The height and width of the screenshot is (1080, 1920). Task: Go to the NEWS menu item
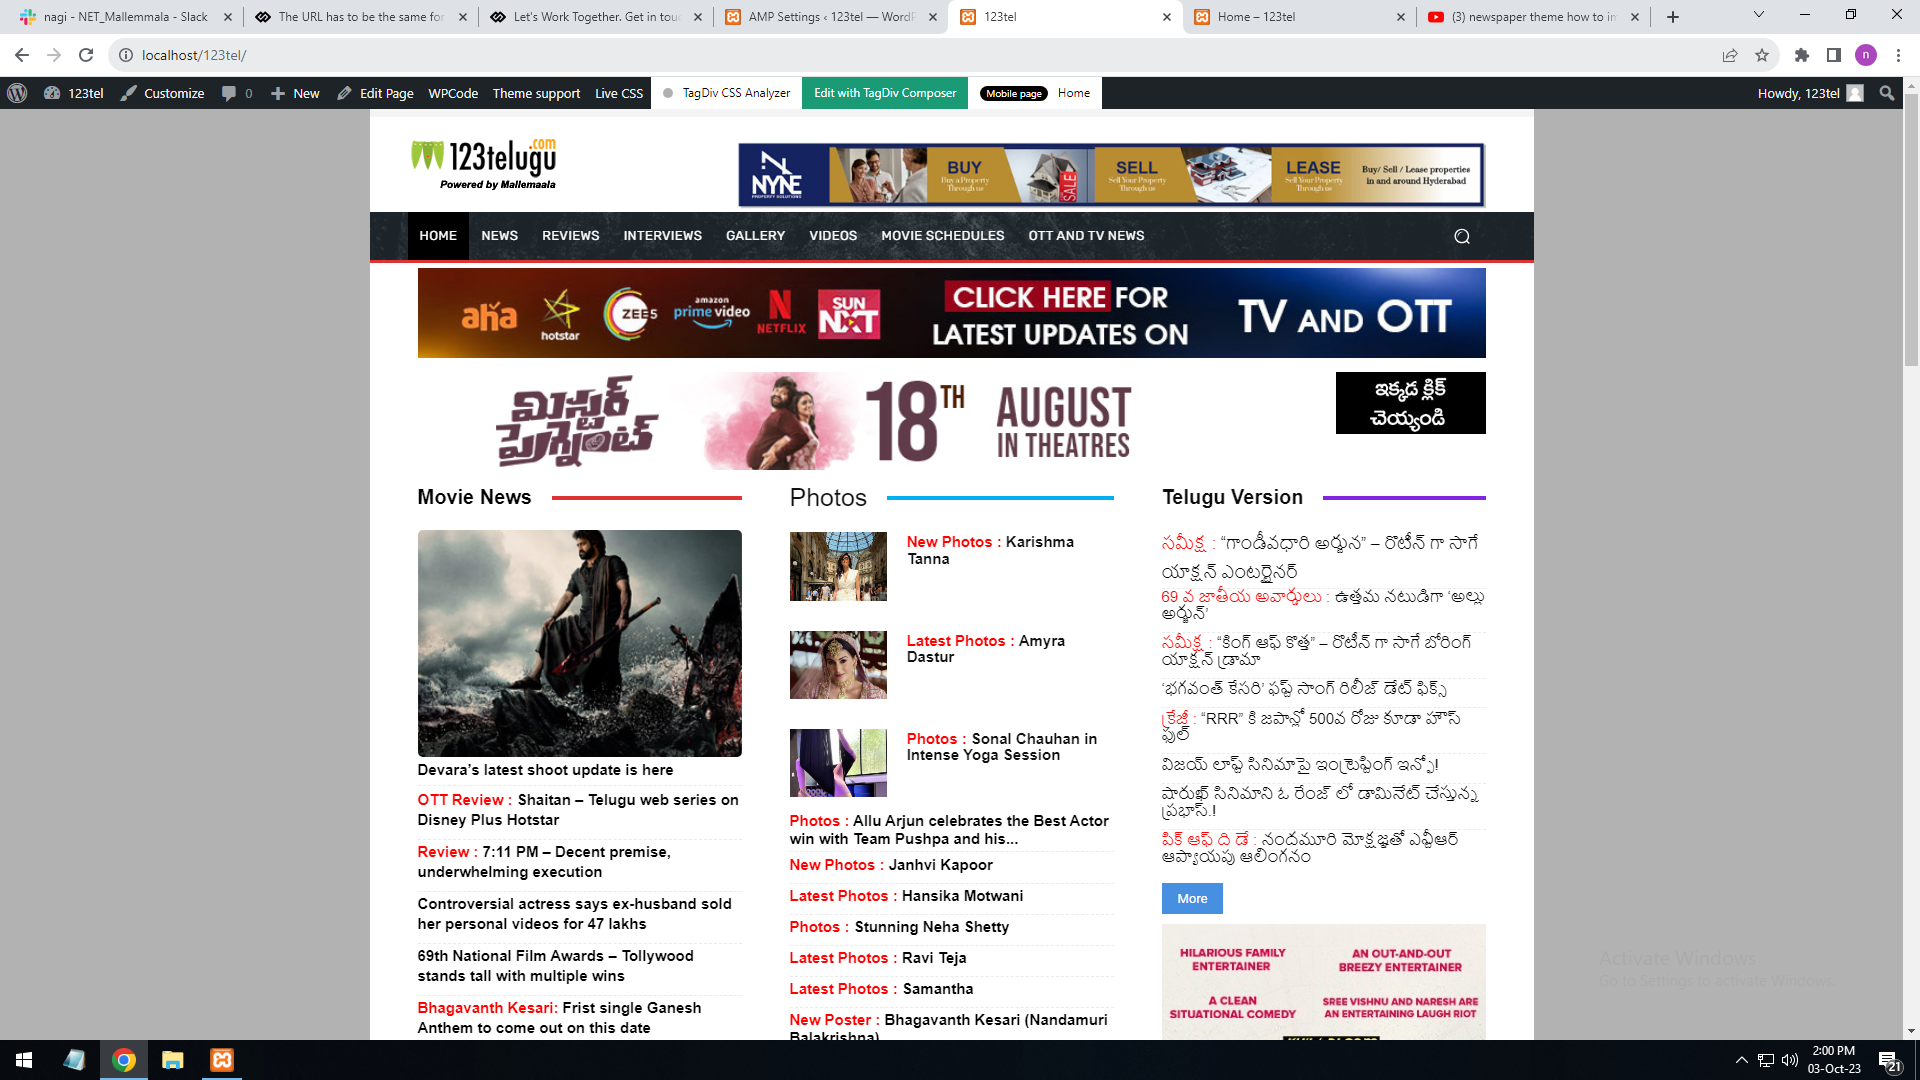tap(499, 236)
